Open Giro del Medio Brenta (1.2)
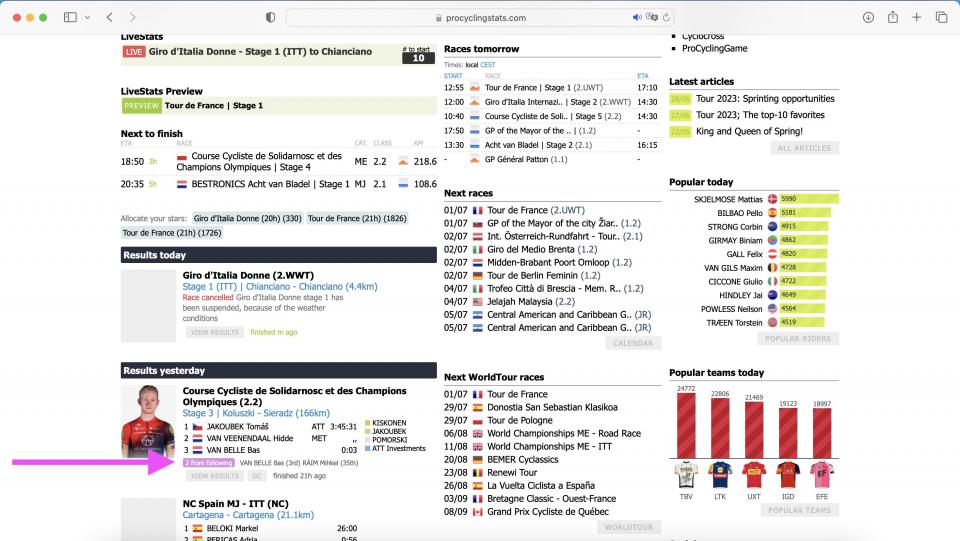The height and width of the screenshot is (541, 960). click(542, 249)
